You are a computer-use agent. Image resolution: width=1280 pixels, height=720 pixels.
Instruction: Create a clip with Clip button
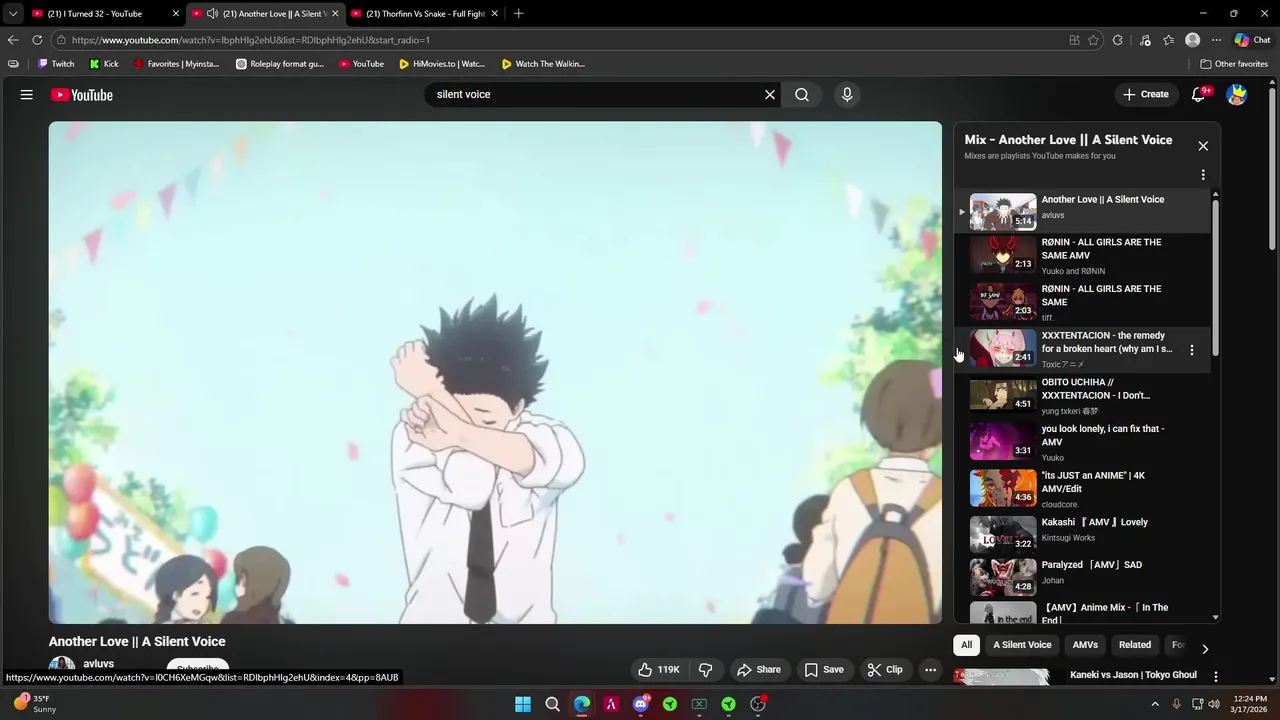(885, 670)
